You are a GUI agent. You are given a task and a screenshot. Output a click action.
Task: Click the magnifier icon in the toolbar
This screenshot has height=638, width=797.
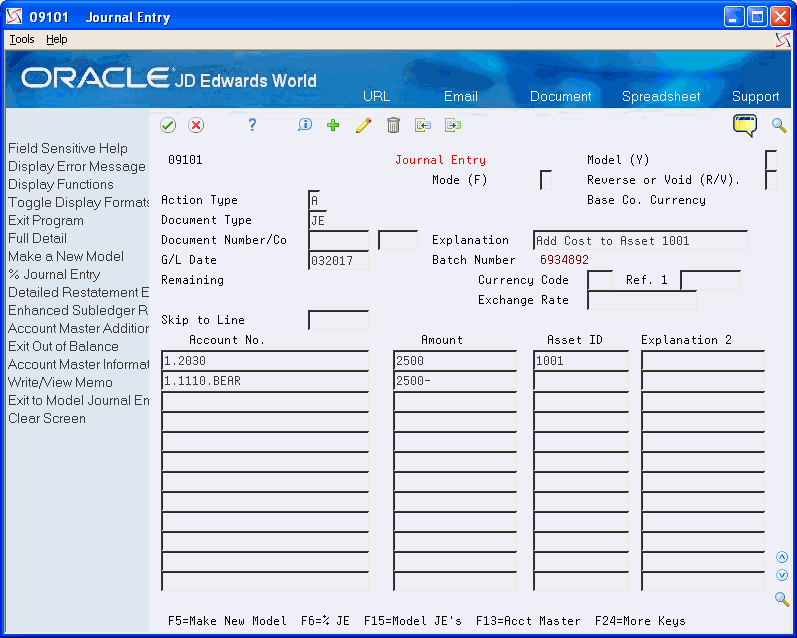pyautogui.click(x=779, y=125)
